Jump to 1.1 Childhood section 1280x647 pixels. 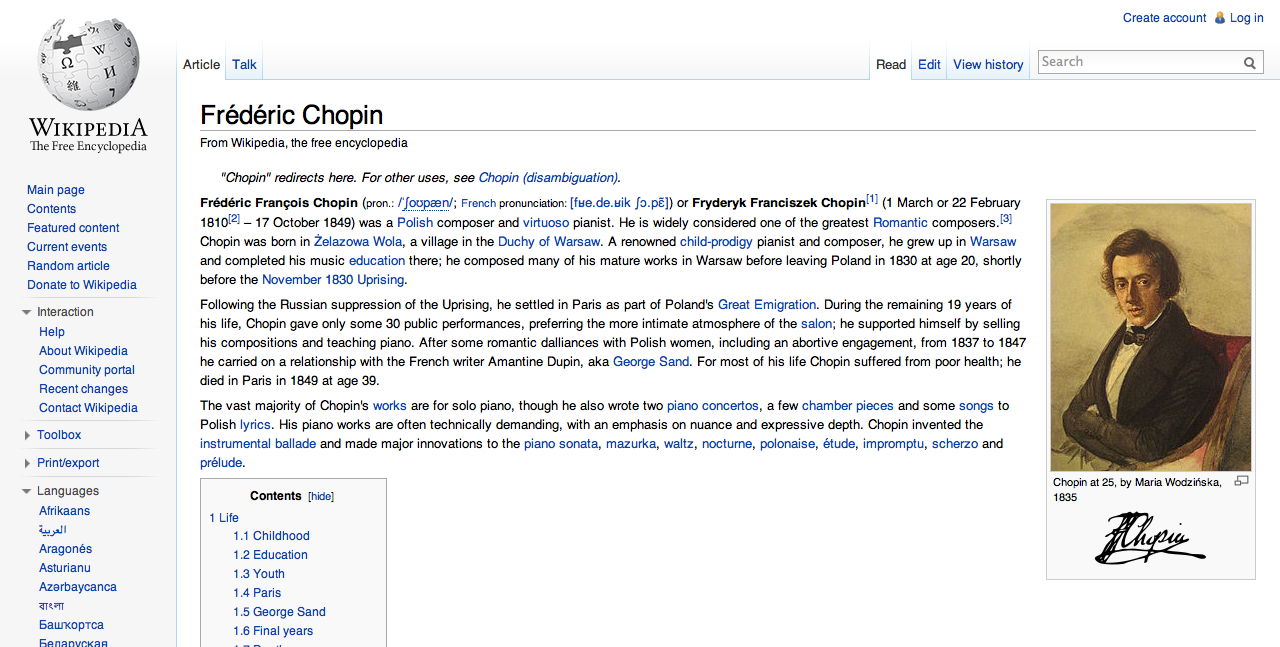coord(271,536)
